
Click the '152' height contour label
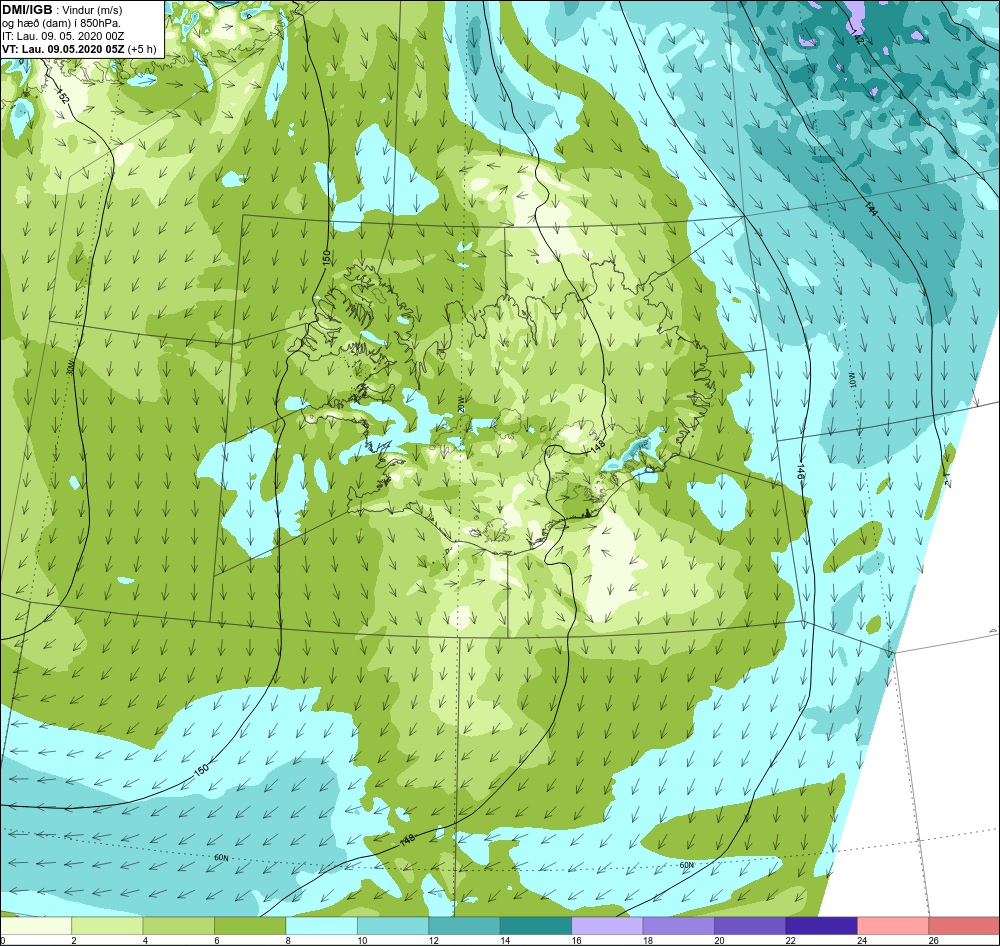[62, 97]
